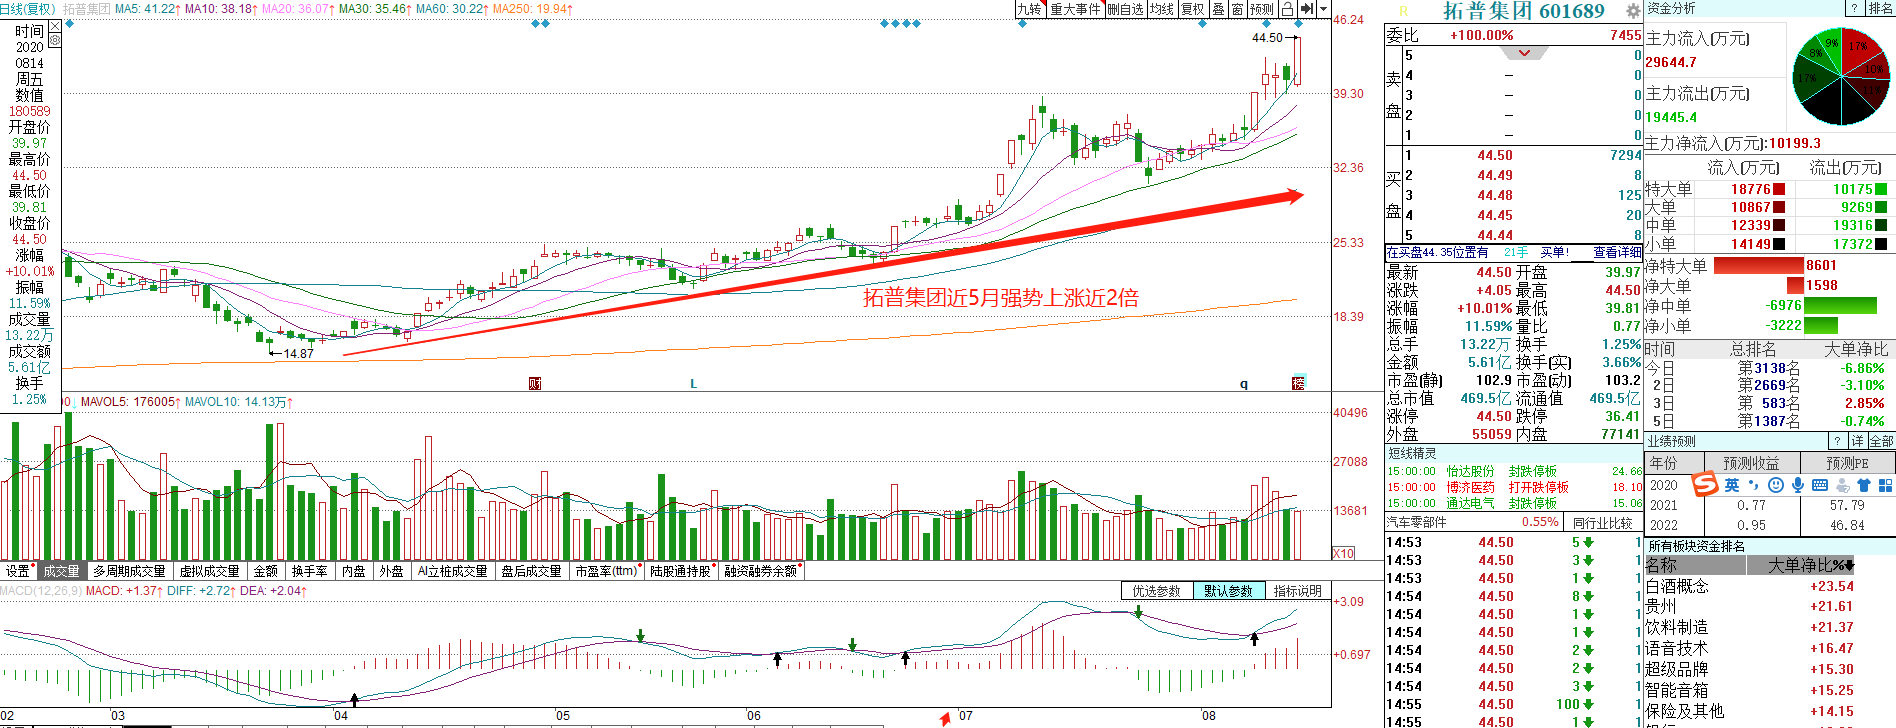Viewport: 1896px width, 728px height.
Task: Open the 日线(复权) period selector
Action: [x=28, y=9]
